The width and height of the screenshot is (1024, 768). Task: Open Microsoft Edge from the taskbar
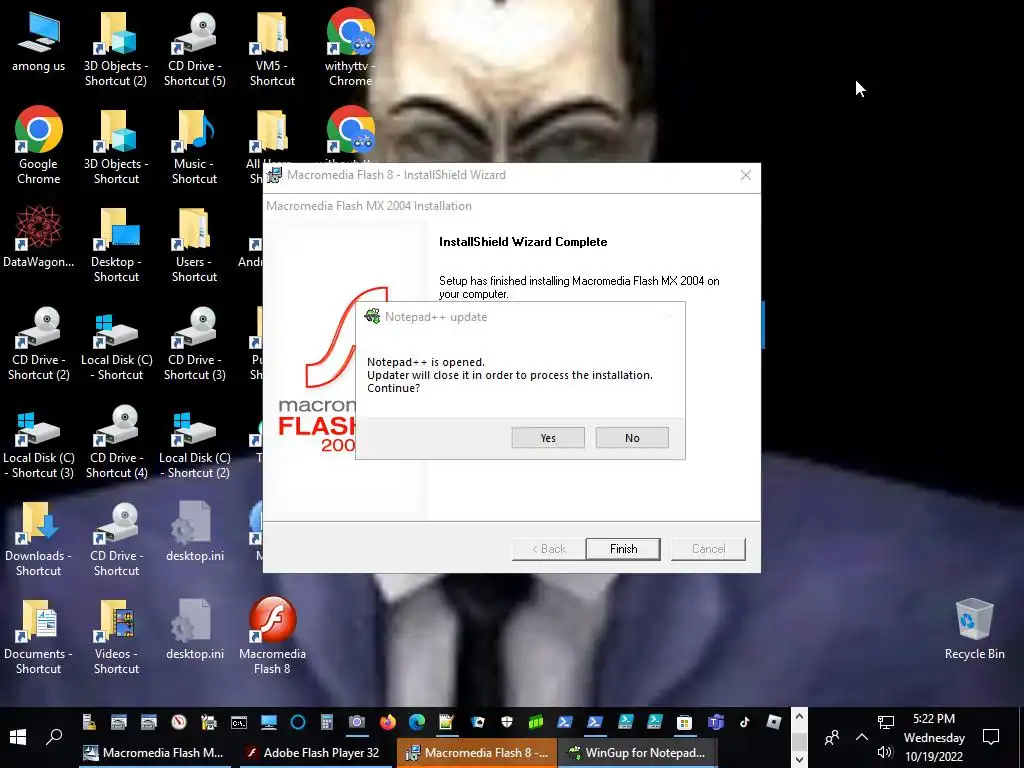click(x=417, y=722)
